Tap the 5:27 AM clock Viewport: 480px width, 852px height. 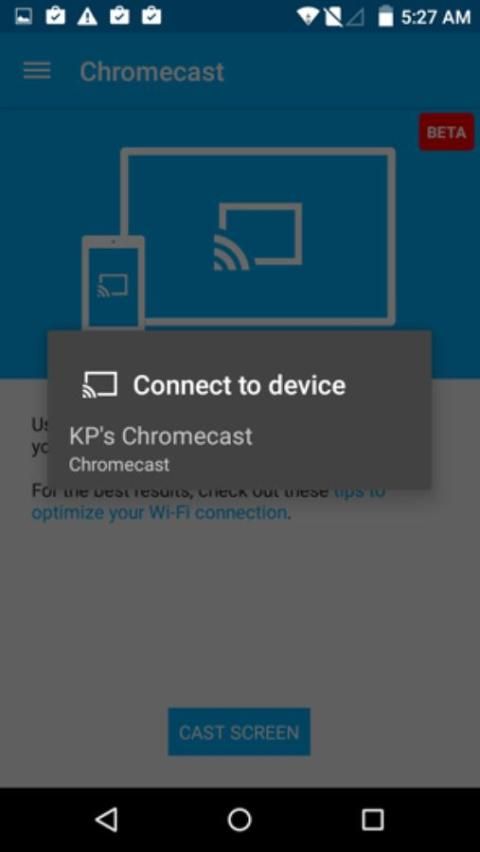click(x=436, y=17)
